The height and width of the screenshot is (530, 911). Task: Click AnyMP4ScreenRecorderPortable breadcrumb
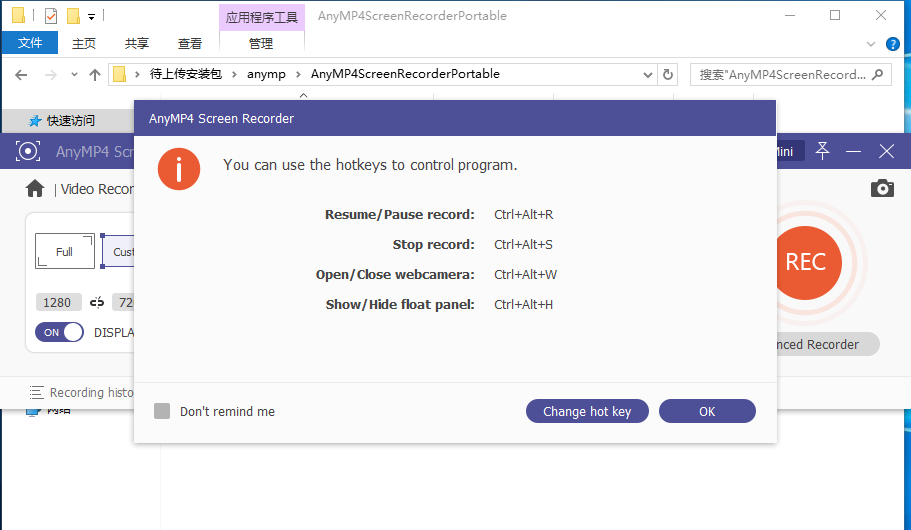click(405, 74)
